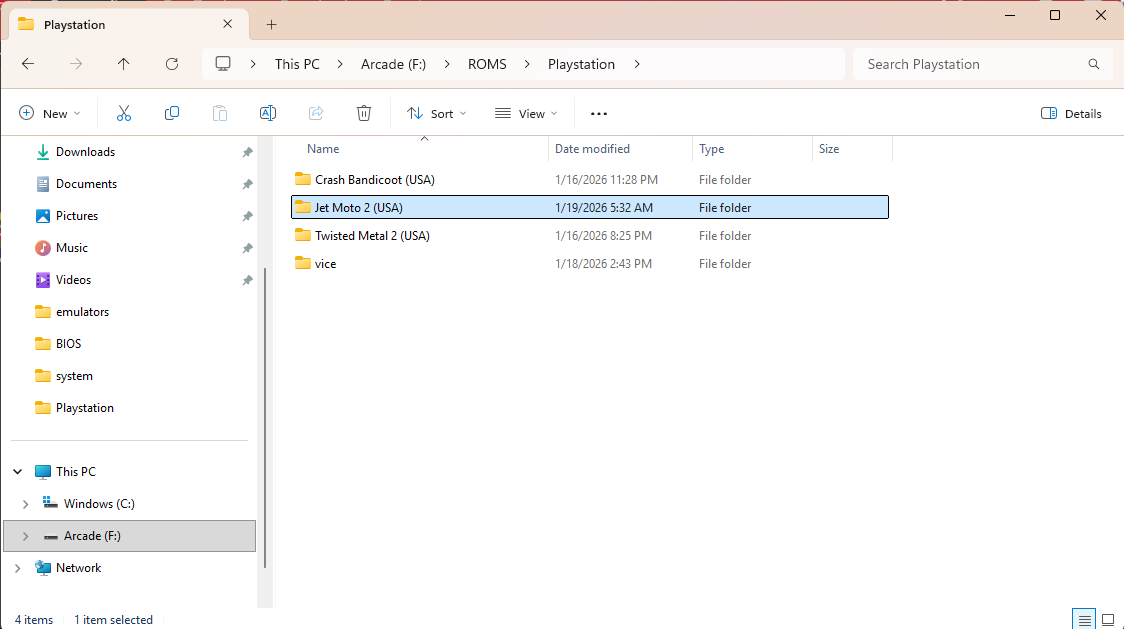Open the View dropdown menu
This screenshot has height=629, width=1124.
pyautogui.click(x=526, y=114)
